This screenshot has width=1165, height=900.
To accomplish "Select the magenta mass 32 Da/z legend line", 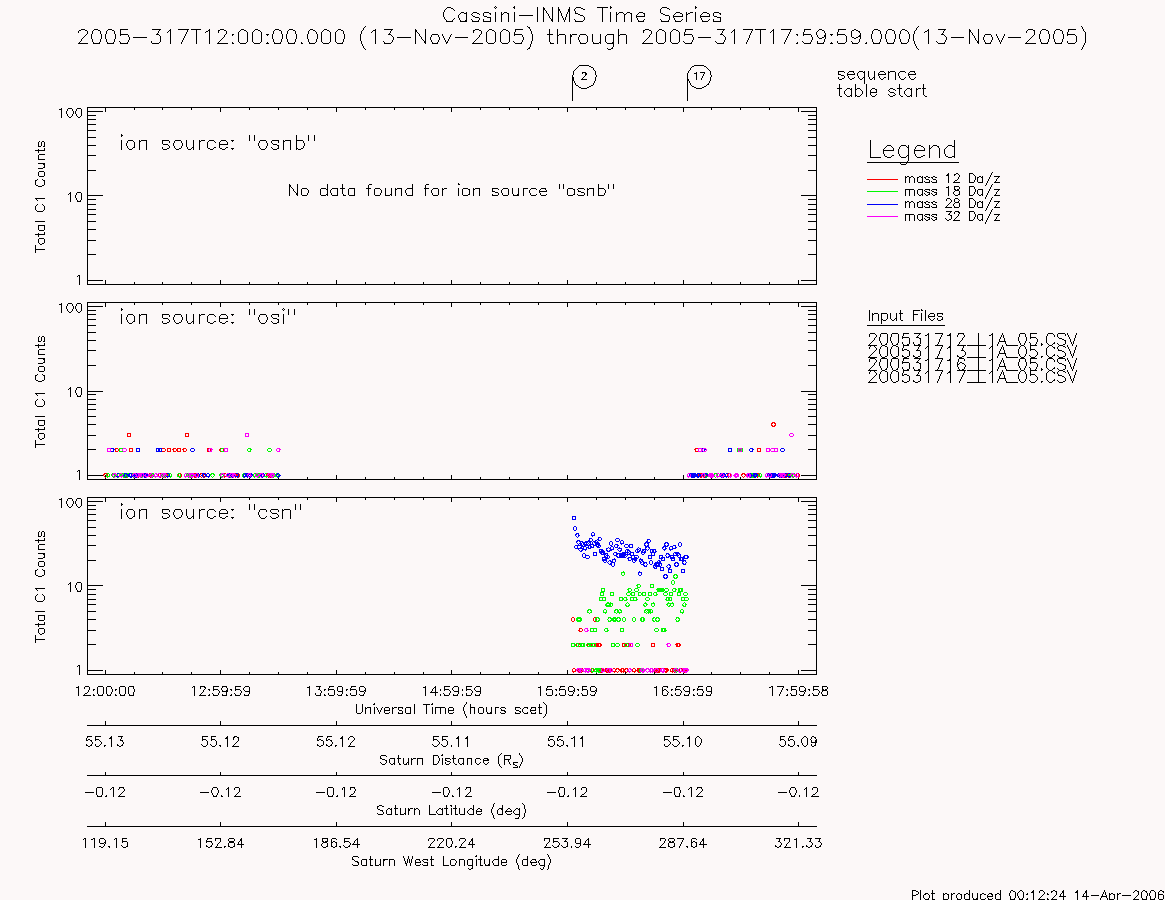I will (x=883, y=216).
